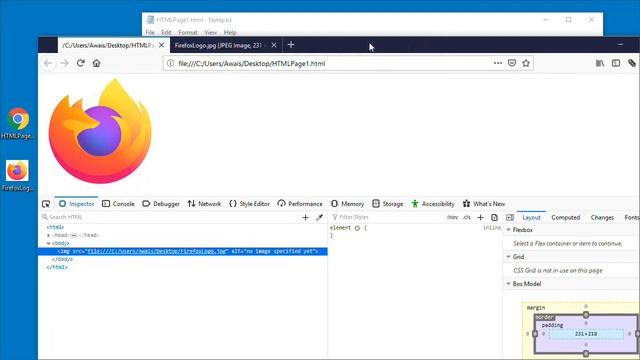Viewport: 640px width, 360px height.
Task: Open the Inspector panel
Action: pyautogui.click(x=76, y=204)
